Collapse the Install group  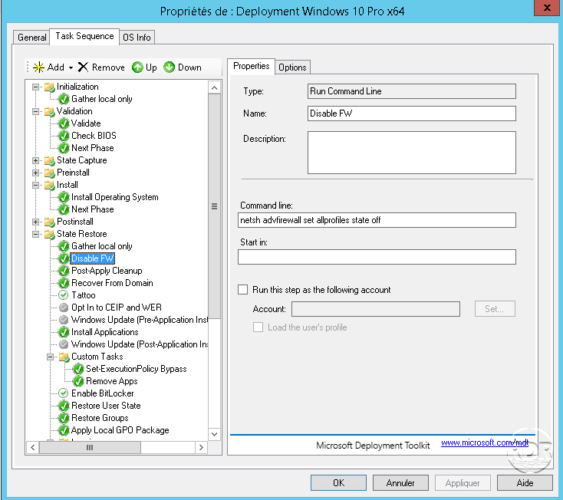[x=36, y=185]
